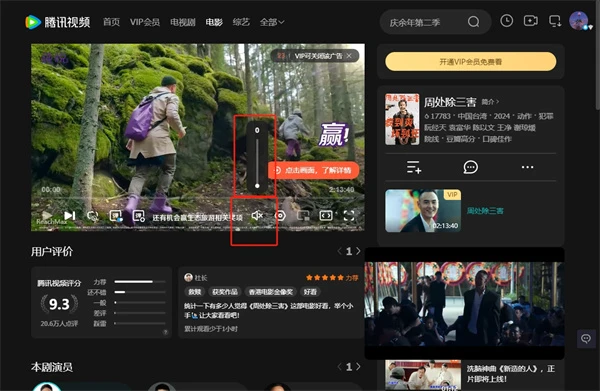Click the Tencent Video logo

[57, 22]
